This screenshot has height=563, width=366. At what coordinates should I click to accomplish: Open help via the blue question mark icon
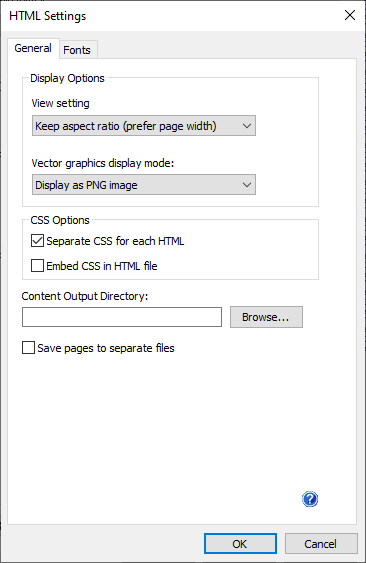(310, 499)
